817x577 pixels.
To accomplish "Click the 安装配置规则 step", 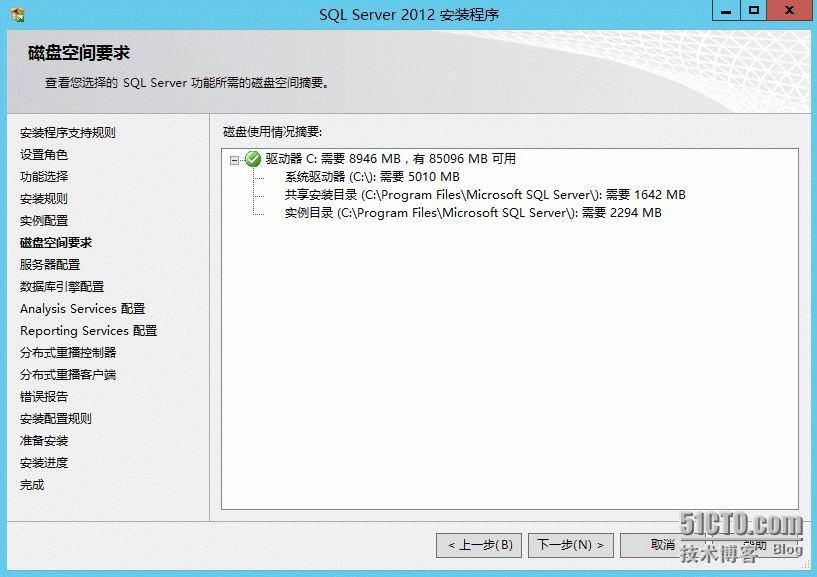I will click(x=56, y=419).
